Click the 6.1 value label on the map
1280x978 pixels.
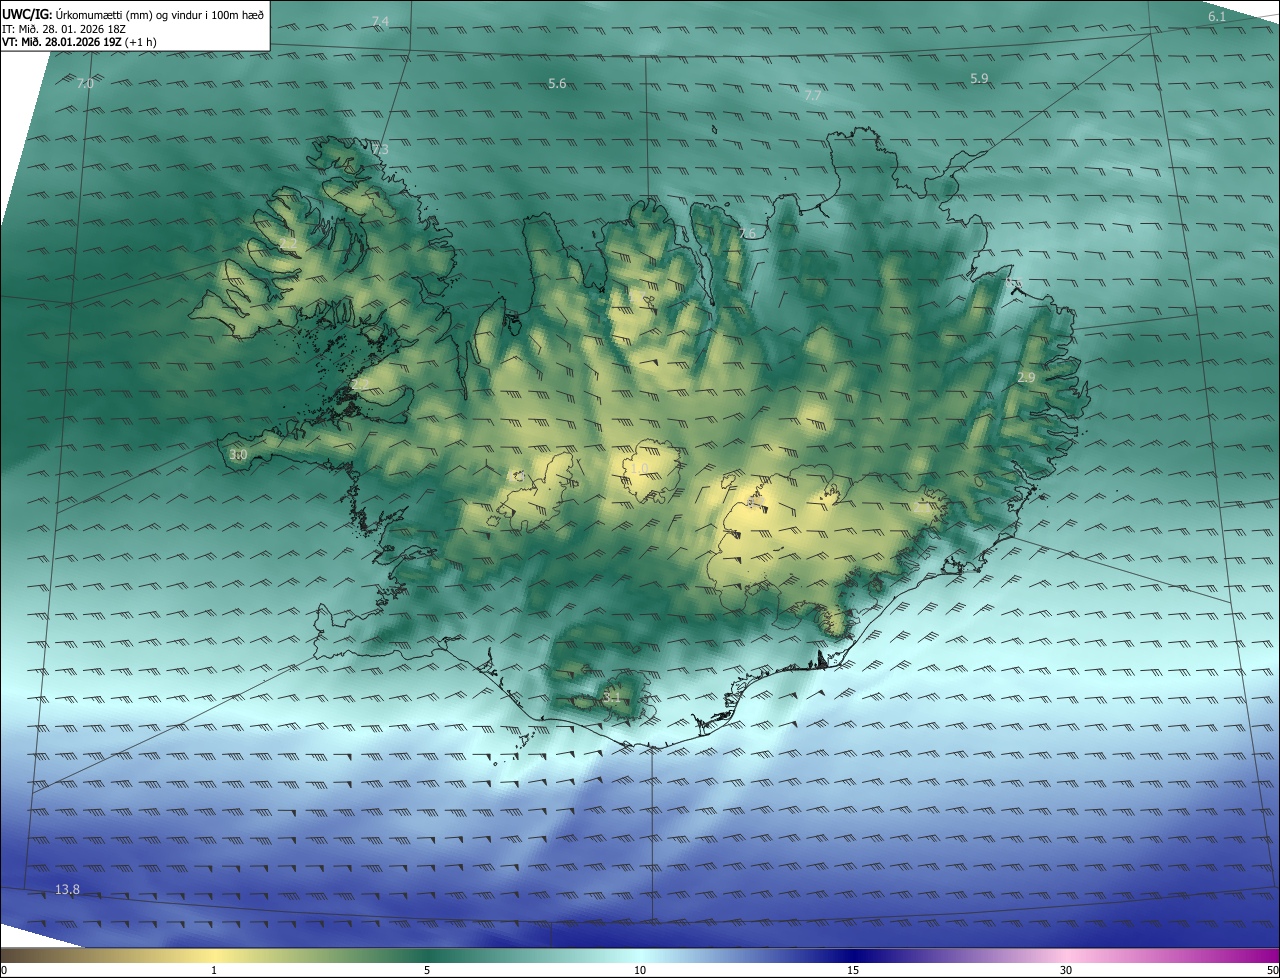tap(1217, 17)
